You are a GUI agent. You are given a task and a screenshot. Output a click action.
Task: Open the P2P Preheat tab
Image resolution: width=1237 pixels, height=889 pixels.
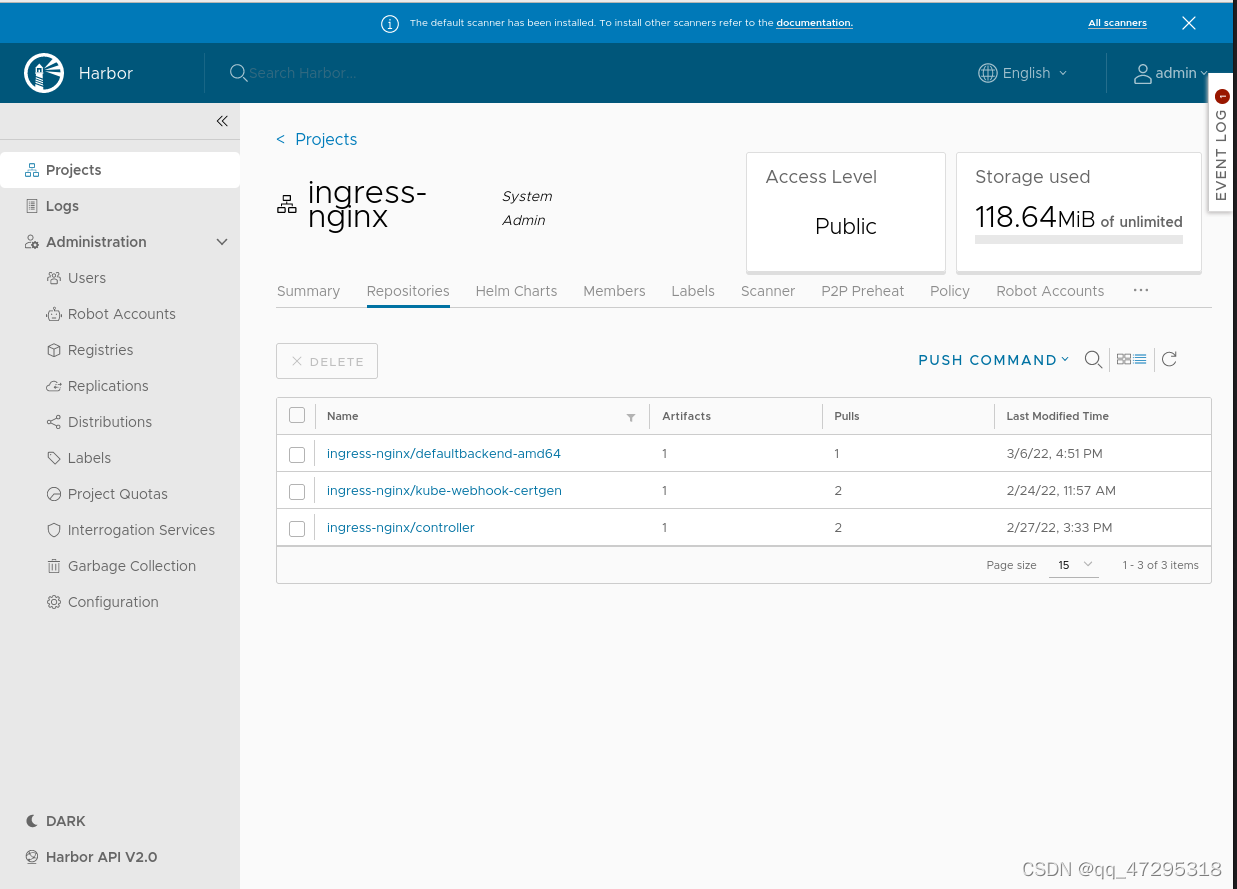863,291
